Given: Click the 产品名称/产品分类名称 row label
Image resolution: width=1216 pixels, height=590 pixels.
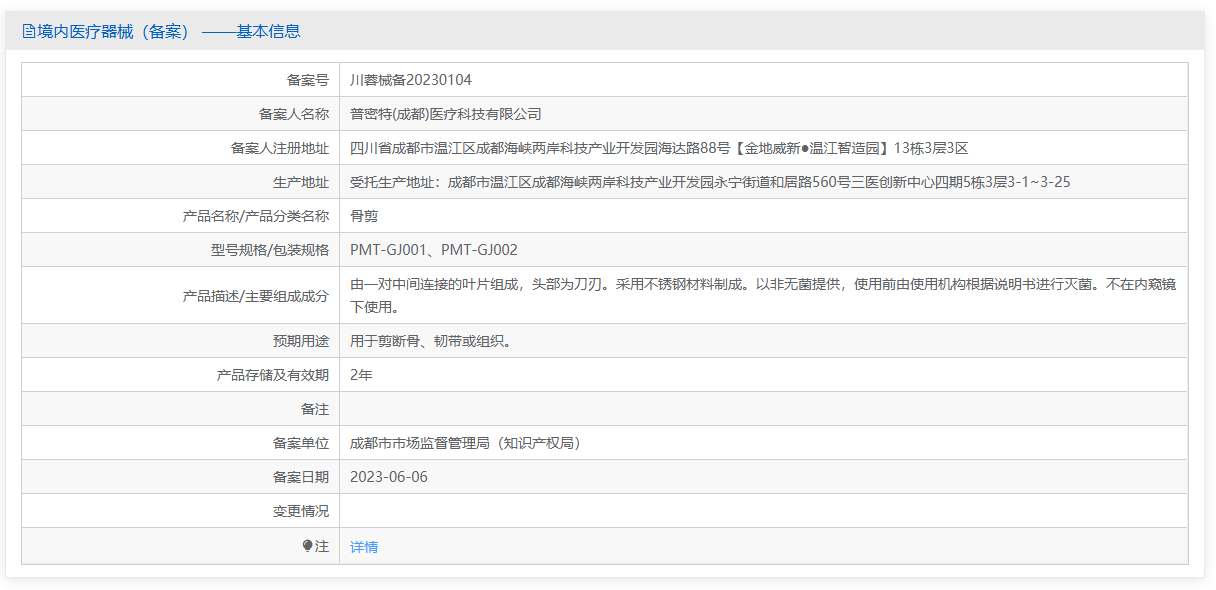Looking at the screenshot, I should [x=256, y=216].
